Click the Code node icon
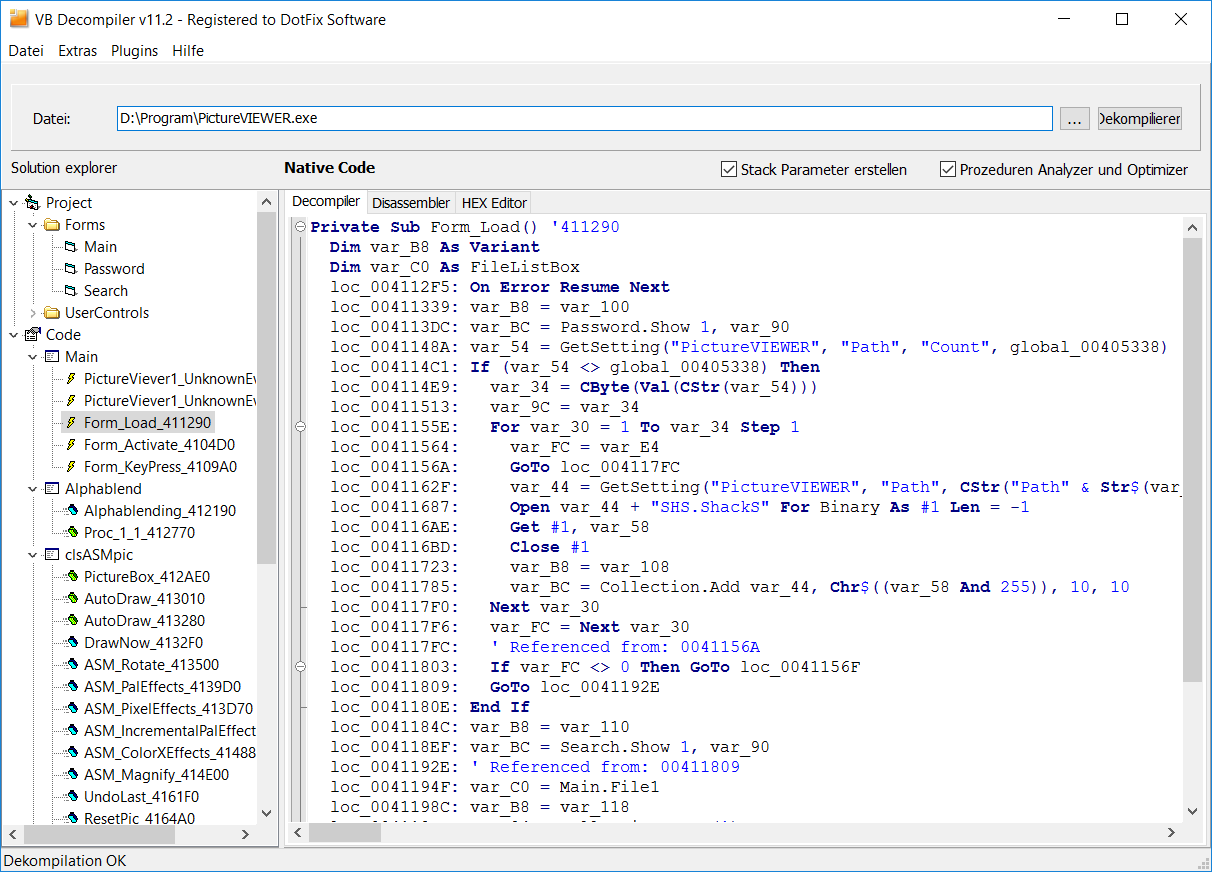Screen dimensions: 1212x872 point(32,335)
